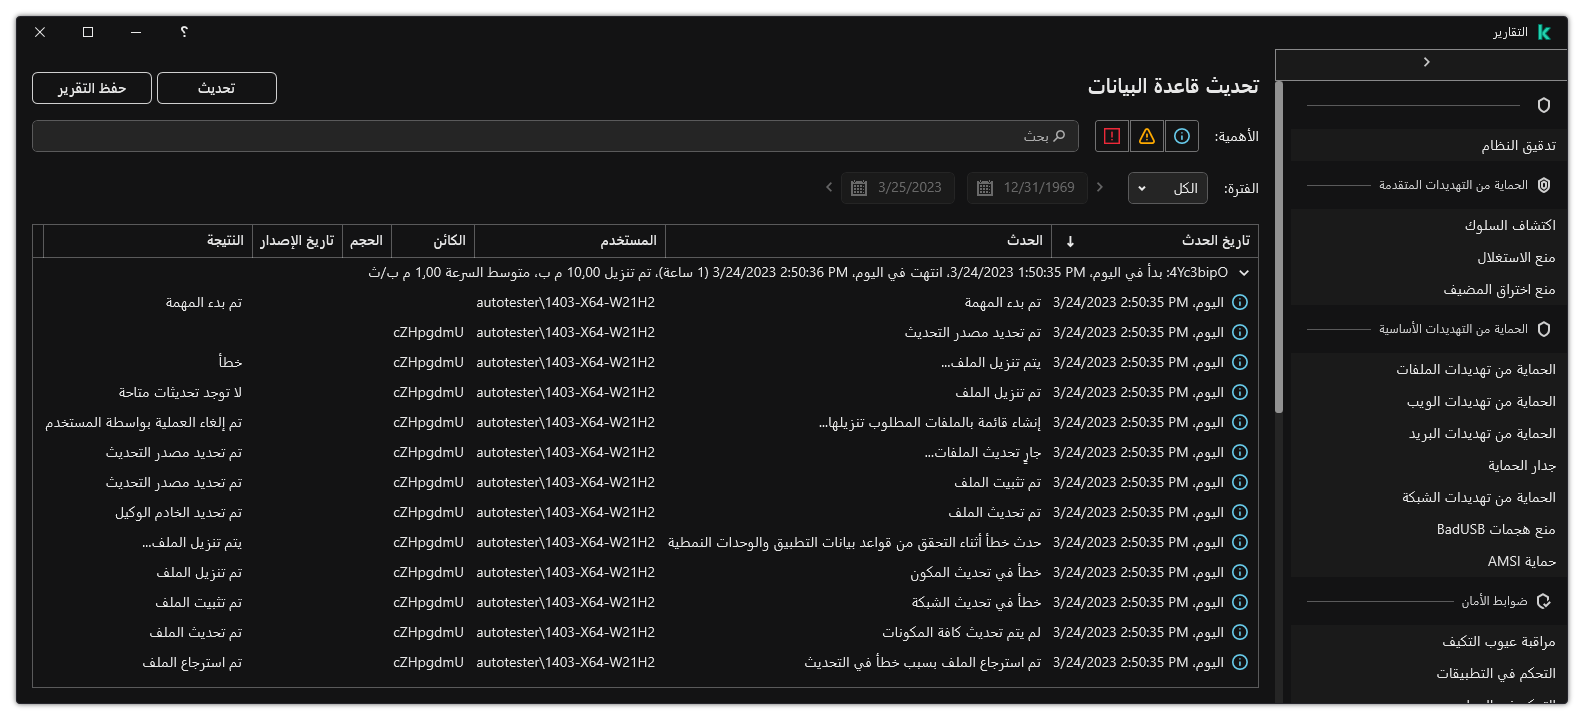Viewport: 1584px width, 720px height.
Task: Collapse the 4Yc3bipO task group row
Action: click(1244, 272)
